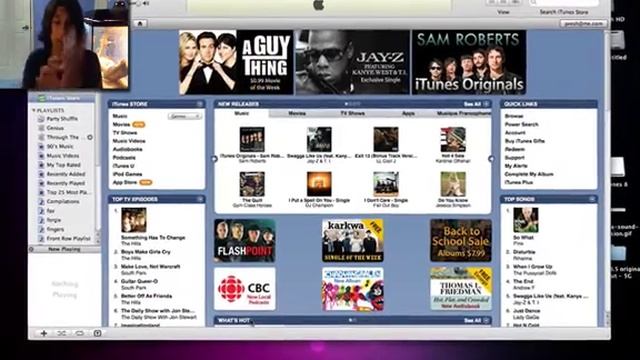Click the Now Playing panel header
640x360 pixels.
point(64,249)
